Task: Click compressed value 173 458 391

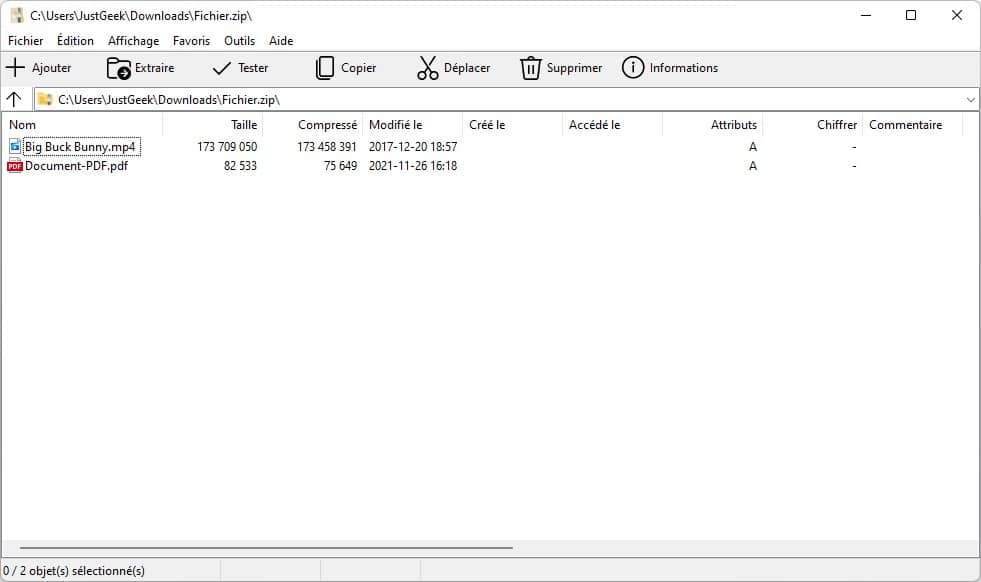Action: point(327,146)
